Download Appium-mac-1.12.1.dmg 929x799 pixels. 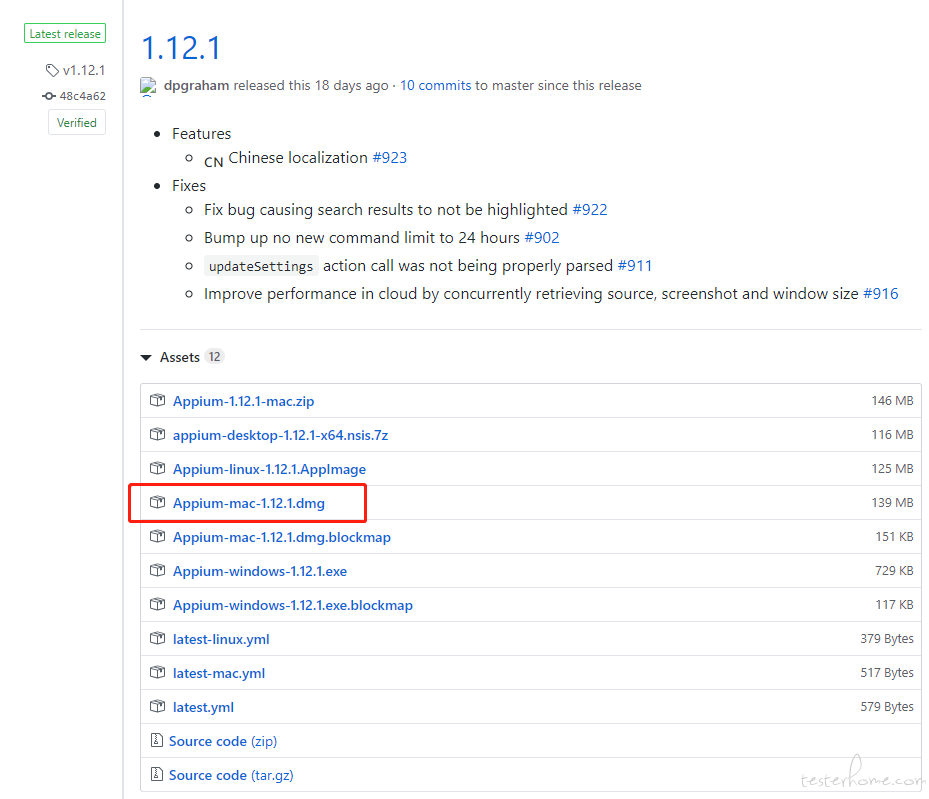click(x=249, y=503)
